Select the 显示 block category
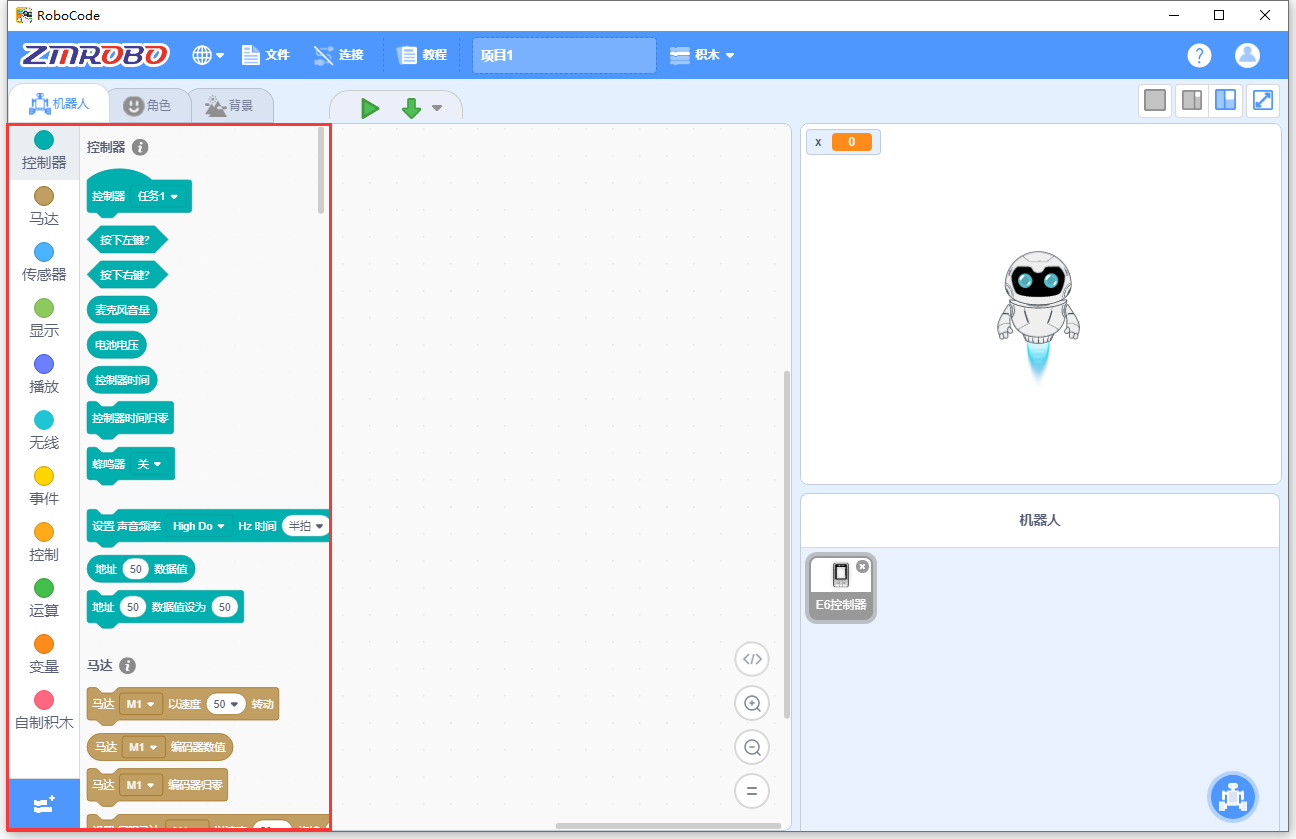 pos(44,318)
